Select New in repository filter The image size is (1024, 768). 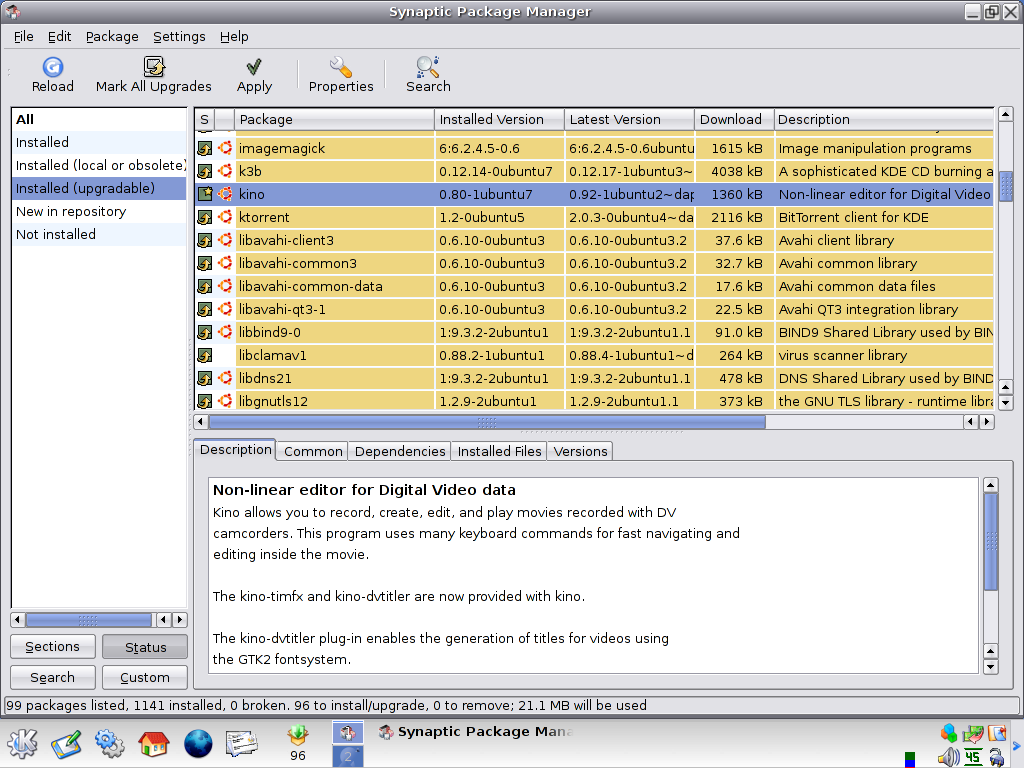pyautogui.click(x=99, y=212)
